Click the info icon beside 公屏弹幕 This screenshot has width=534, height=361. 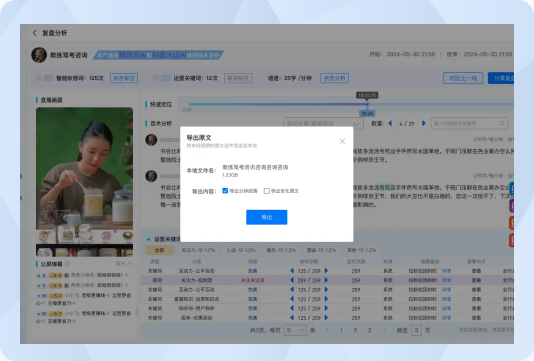tap(67, 264)
